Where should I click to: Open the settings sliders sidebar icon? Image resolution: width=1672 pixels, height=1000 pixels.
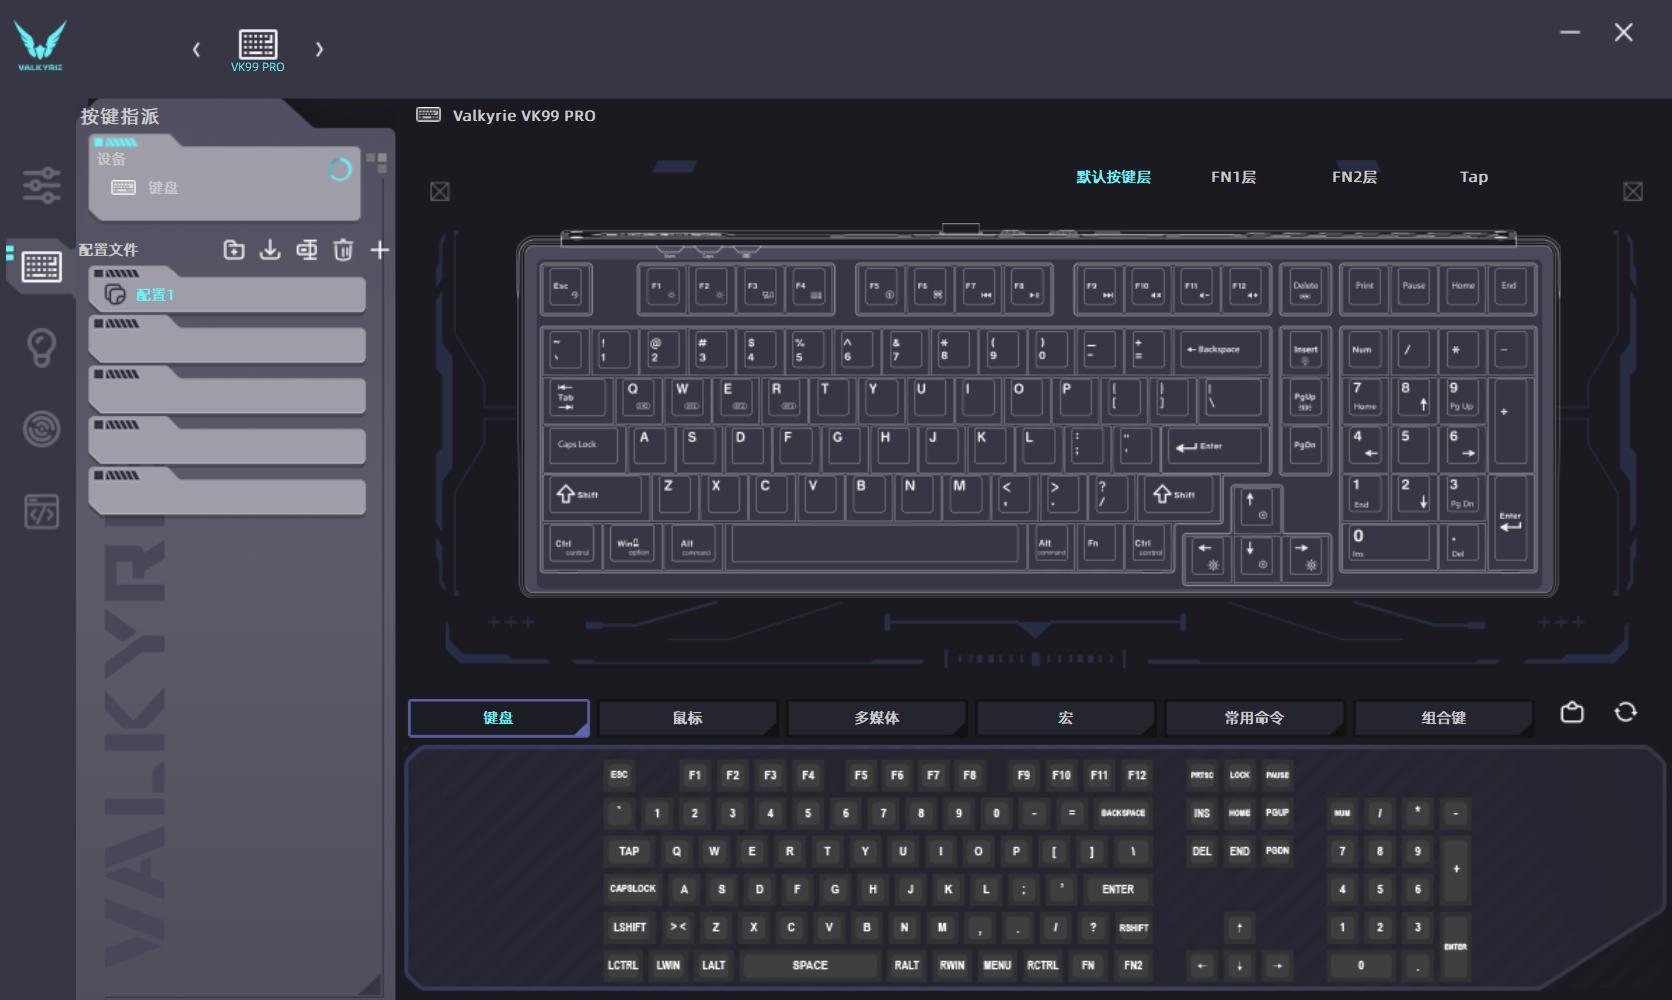pos(41,185)
